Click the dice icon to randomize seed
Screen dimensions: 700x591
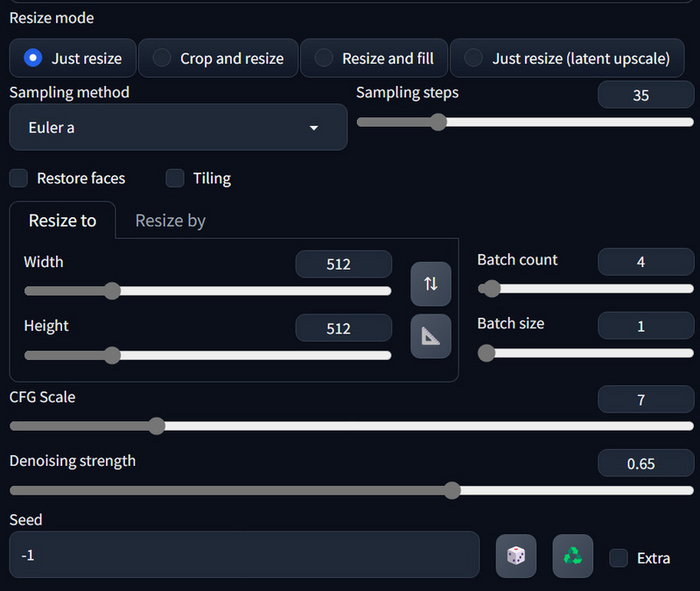click(516, 556)
